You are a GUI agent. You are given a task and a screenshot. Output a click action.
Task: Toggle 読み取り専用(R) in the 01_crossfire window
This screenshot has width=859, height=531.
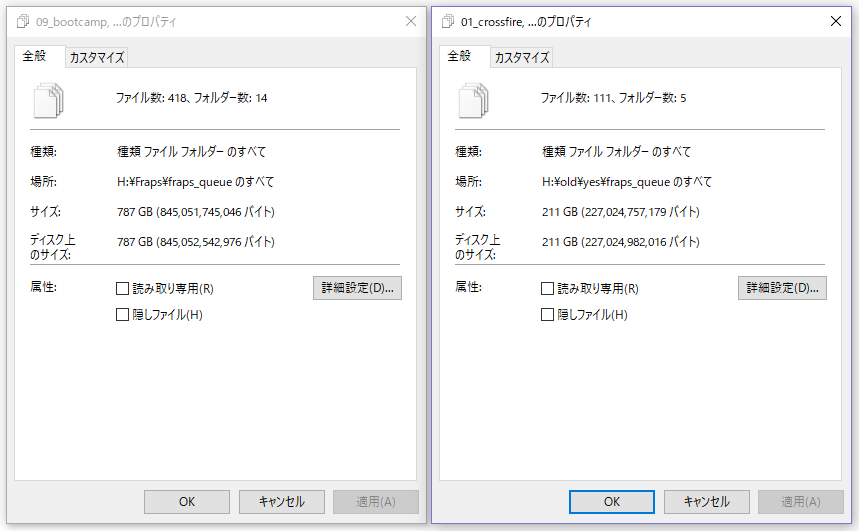point(547,289)
